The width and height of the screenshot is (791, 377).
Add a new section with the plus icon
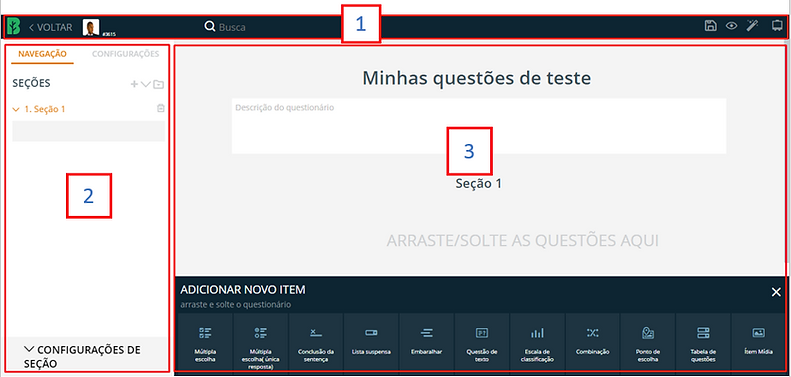pos(134,84)
